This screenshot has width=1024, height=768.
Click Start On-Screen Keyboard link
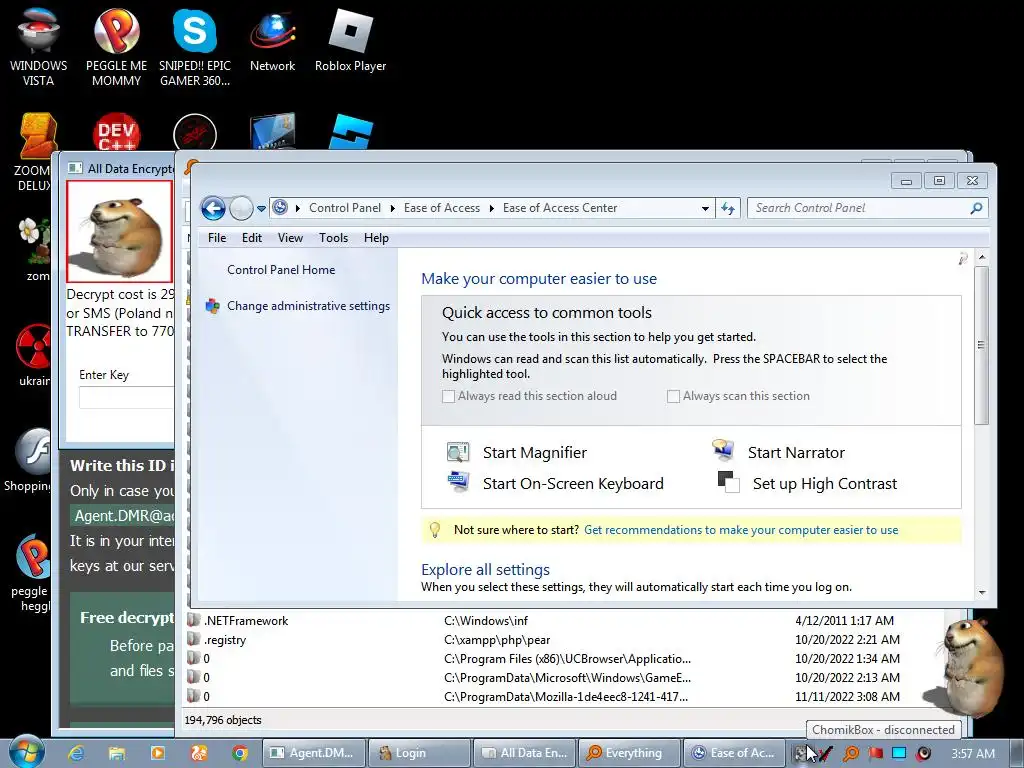[573, 483]
